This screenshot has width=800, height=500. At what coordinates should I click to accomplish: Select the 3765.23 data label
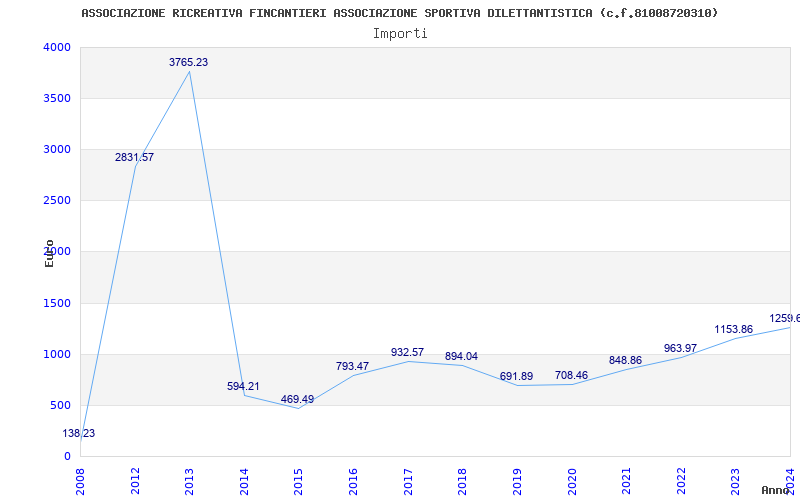[x=189, y=62]
